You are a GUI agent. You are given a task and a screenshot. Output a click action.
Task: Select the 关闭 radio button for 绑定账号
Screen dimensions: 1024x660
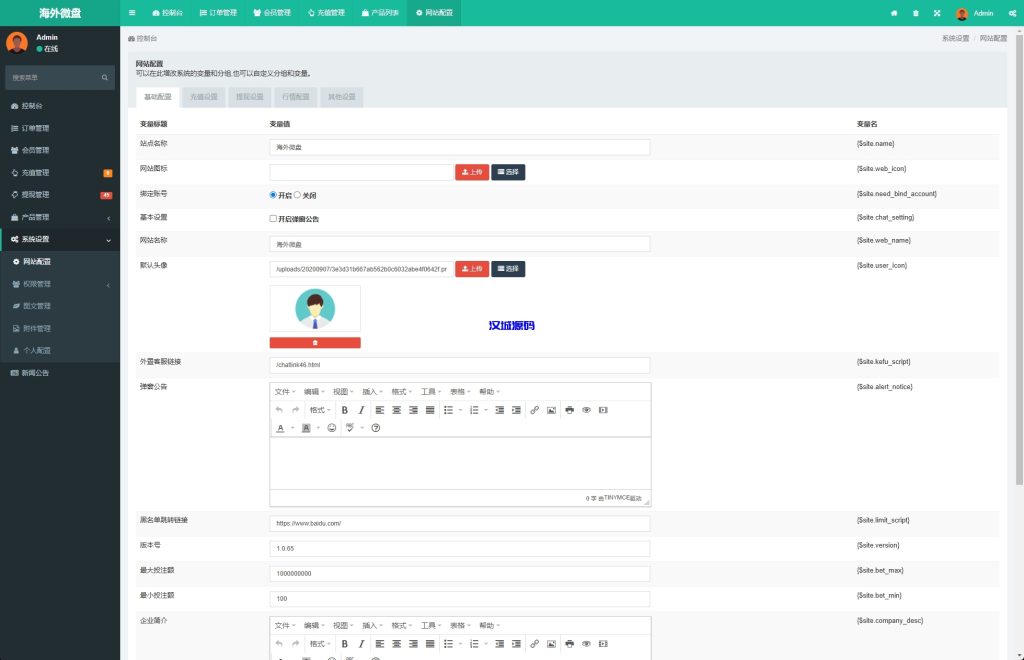coord(297,195)
